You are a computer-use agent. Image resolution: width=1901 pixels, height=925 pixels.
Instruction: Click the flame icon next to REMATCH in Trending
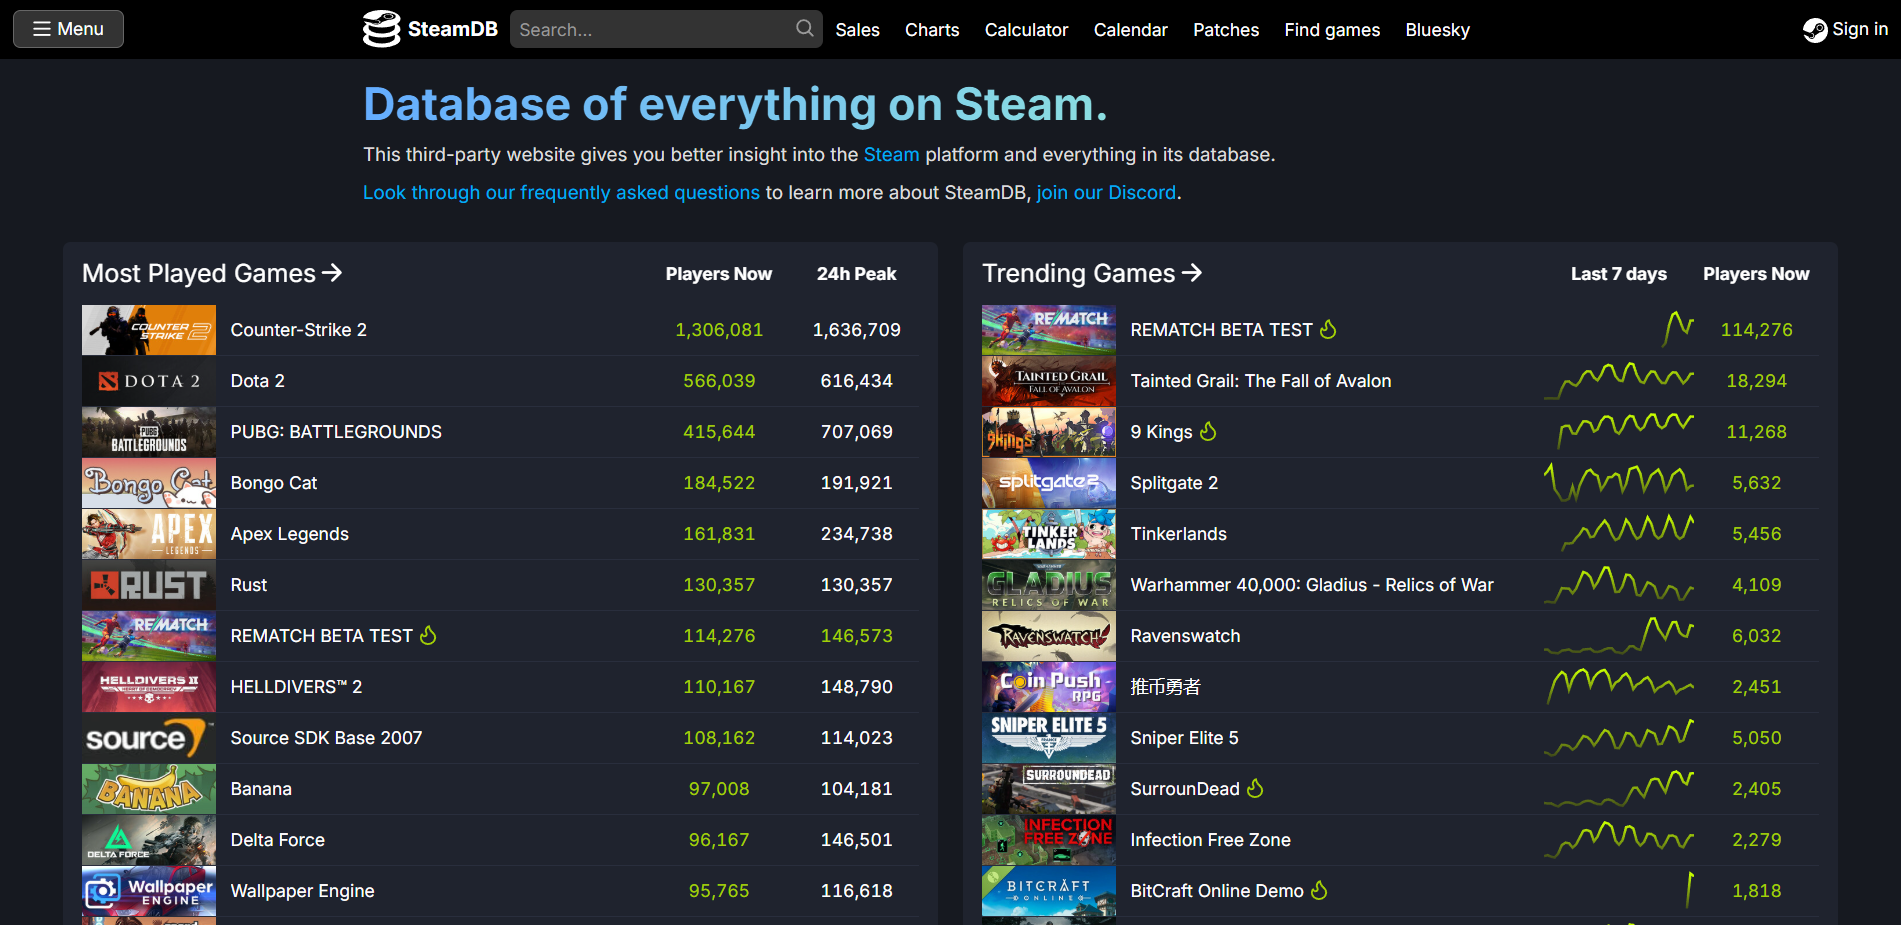pos(1328,329)
